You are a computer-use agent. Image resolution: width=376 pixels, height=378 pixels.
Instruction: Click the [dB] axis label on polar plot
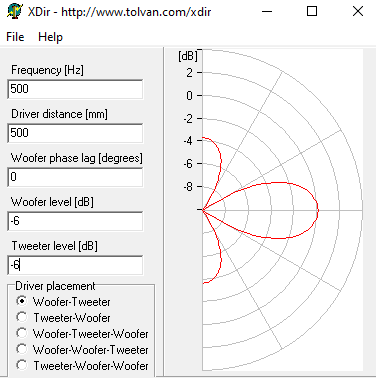[x=188, y=56]
